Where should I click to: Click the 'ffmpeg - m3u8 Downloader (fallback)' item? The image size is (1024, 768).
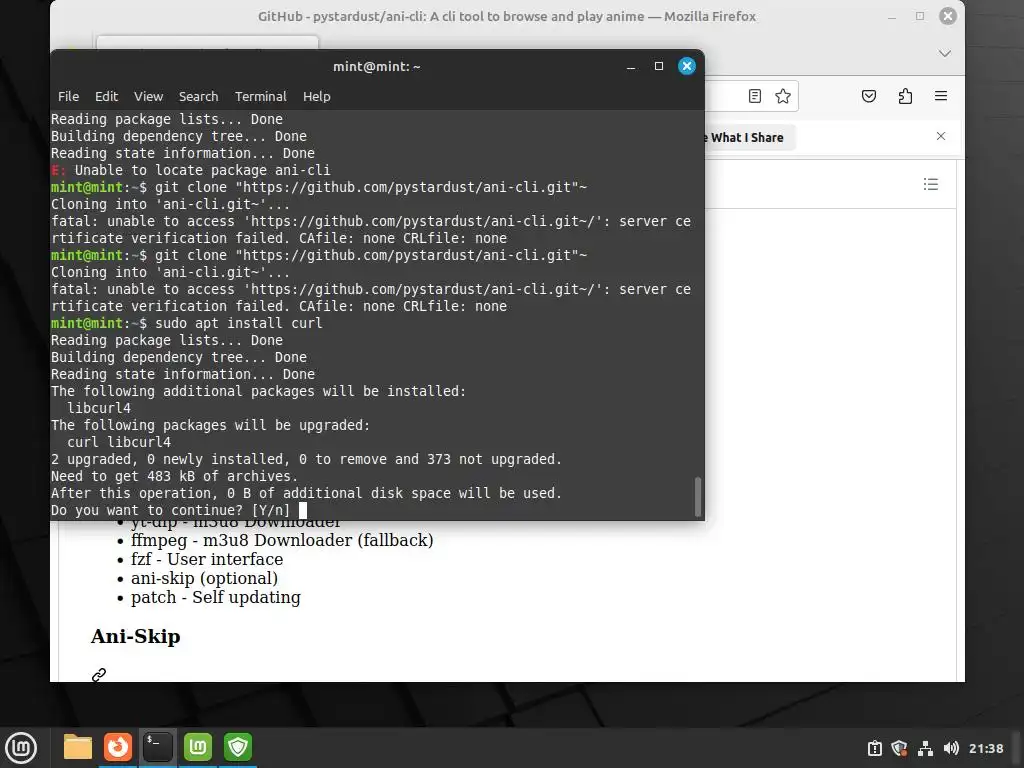point(282,540)
